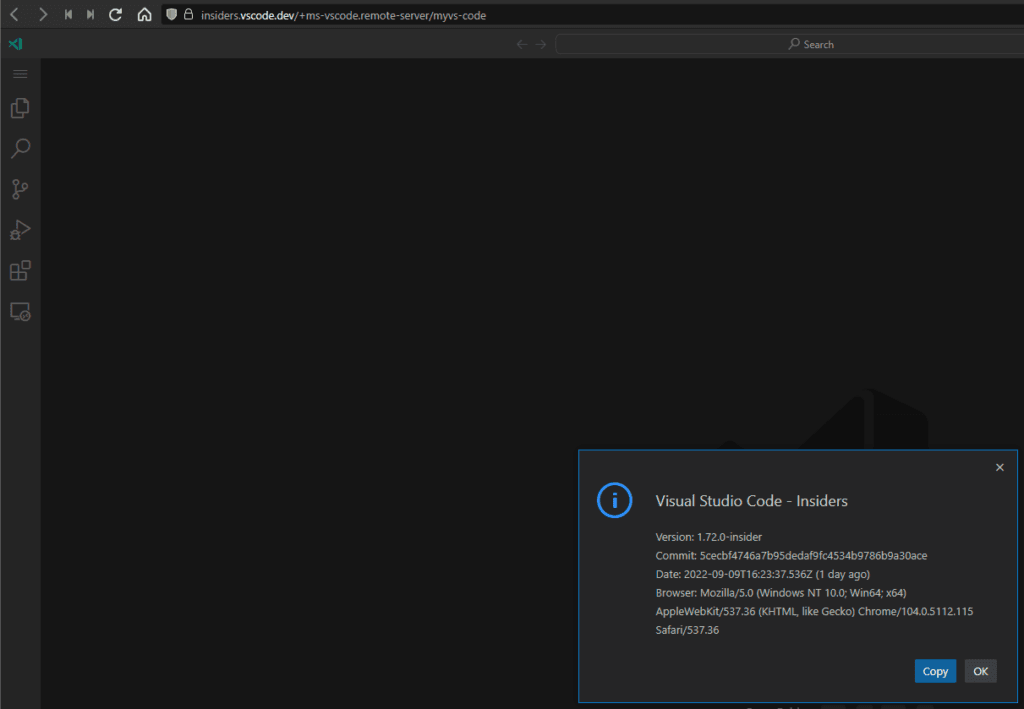This screenshot has width=1024, height=709.
Task: Reload the page with the refresh icon
Action: pos(116,14)
